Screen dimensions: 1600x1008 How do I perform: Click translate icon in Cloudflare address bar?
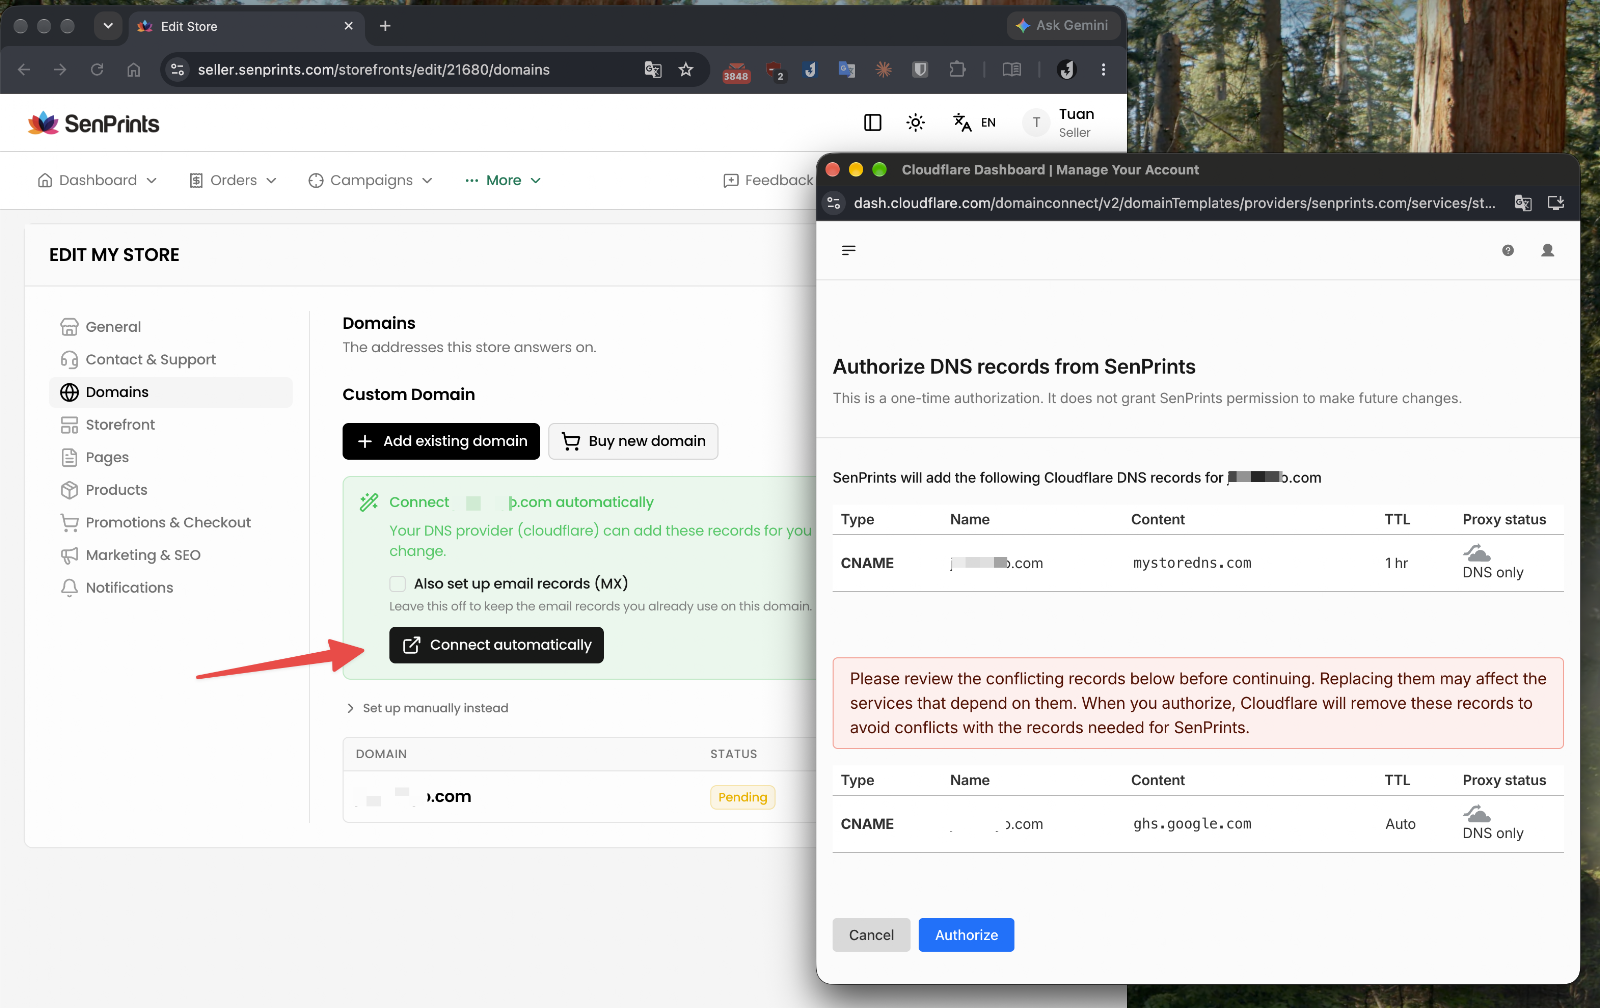1523,203
